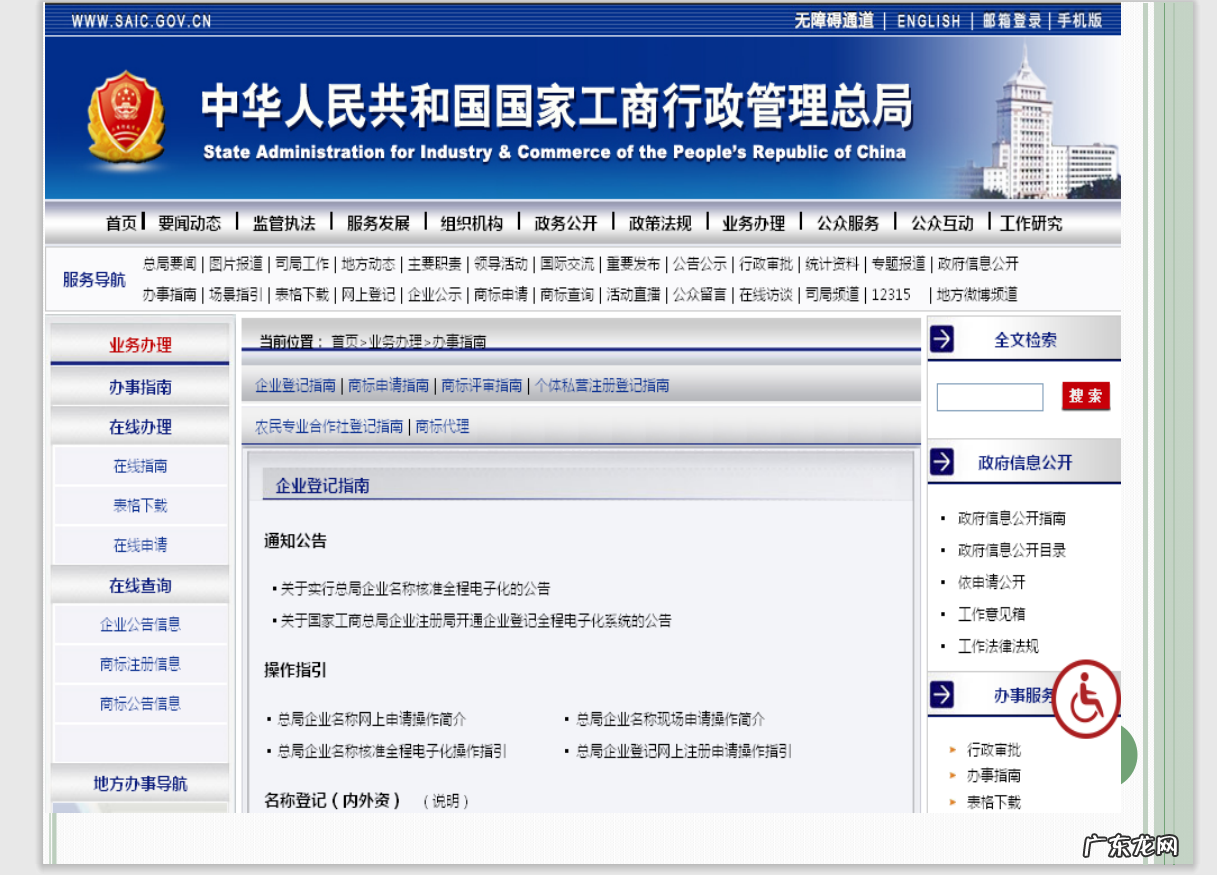This screenshot has width=1217, height=875.
Task: Click the blue arrow icon beside 政府信息公开
Action: (x=941, y=461)
